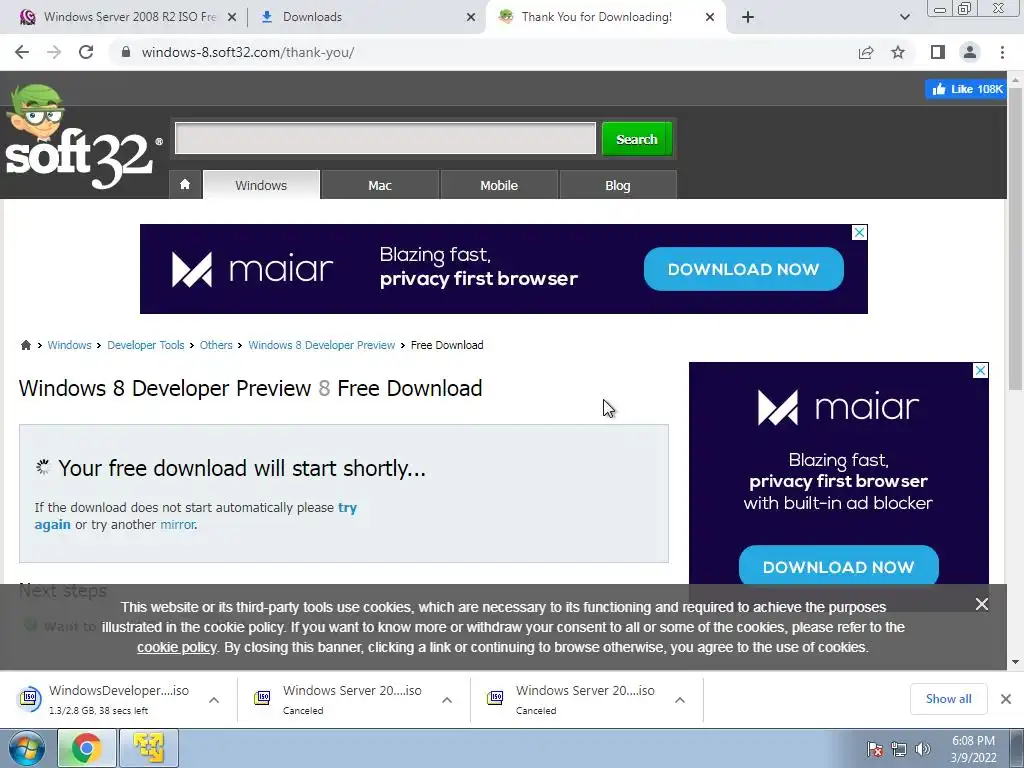Click the soft32 logo

[x=82, y=137]
